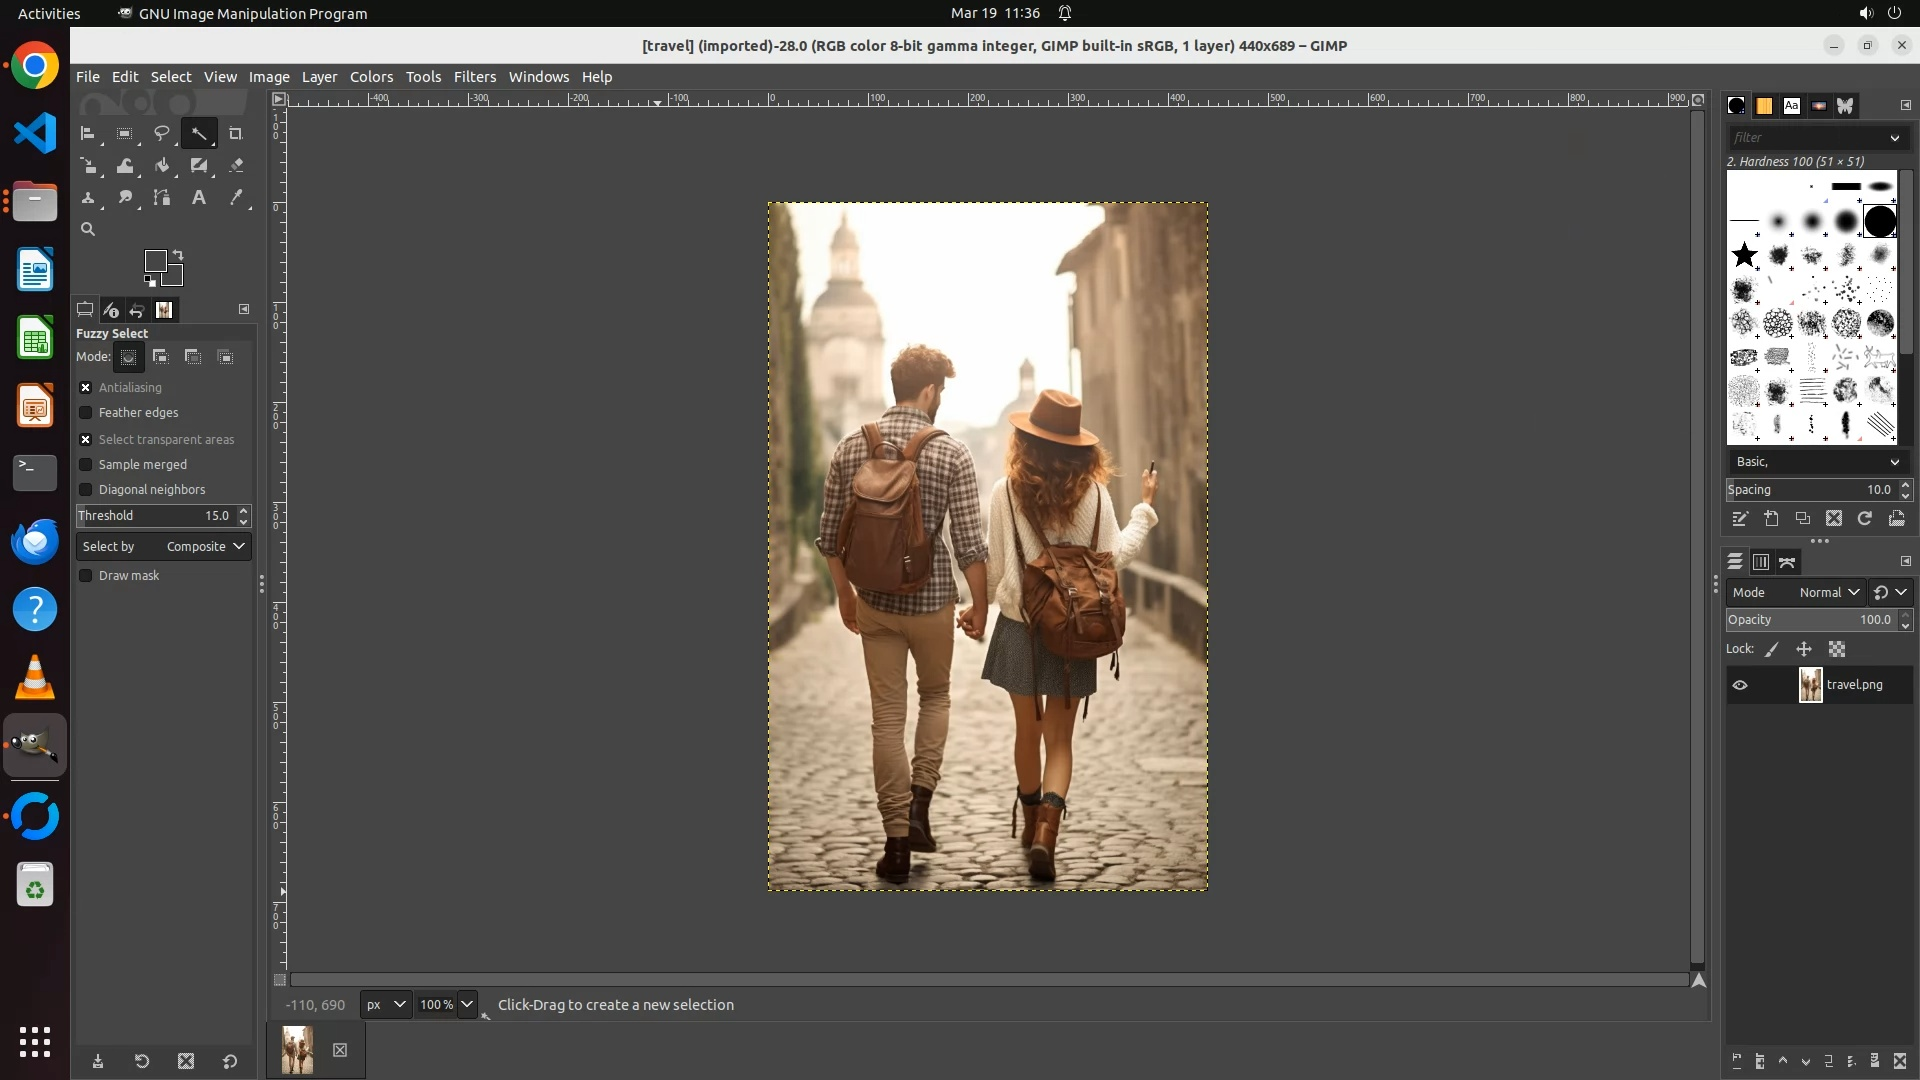Select the Crop tool
The height and width of the screenshot is (1080, 1920).
tap(236, 134)
